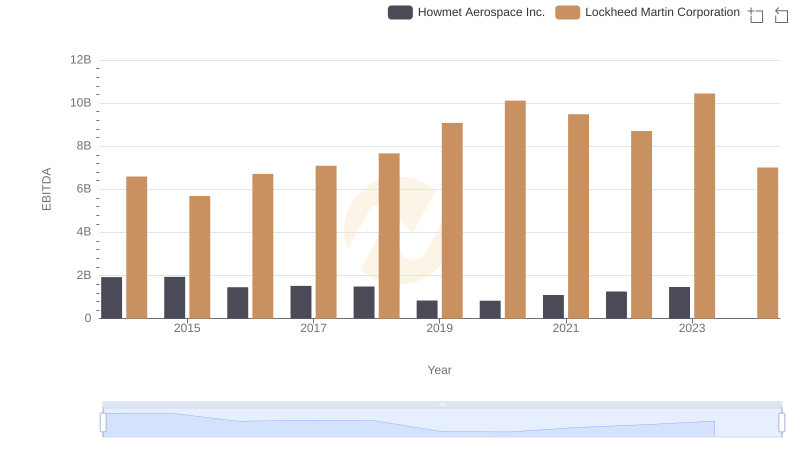
Task: Click the 12B y-axis label
Action: (x=81, y=60)
